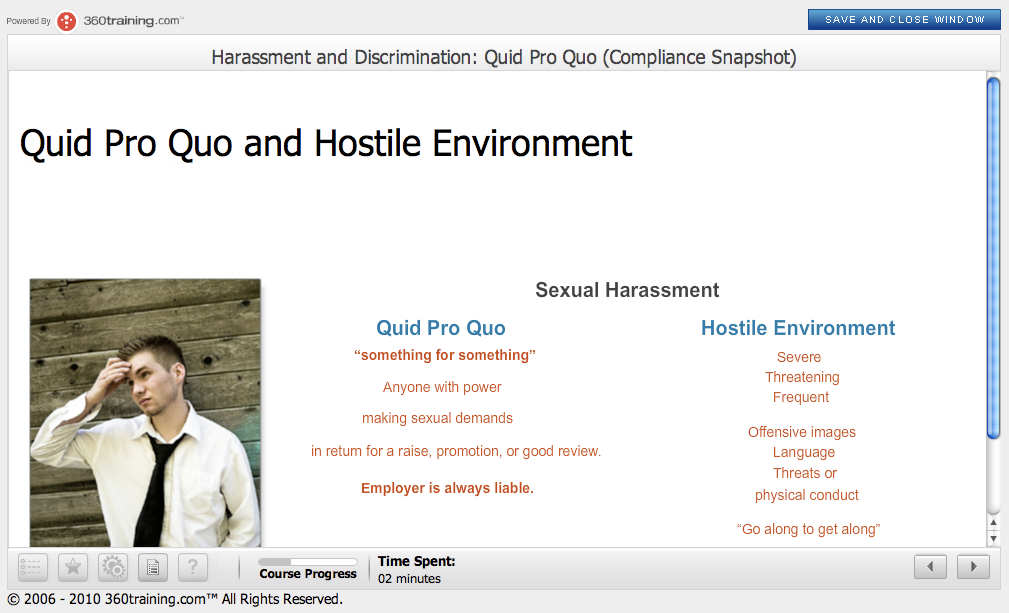Click the scrollbar up arrow
Screen dimensions: 1009x613
(x=993, y=523)
